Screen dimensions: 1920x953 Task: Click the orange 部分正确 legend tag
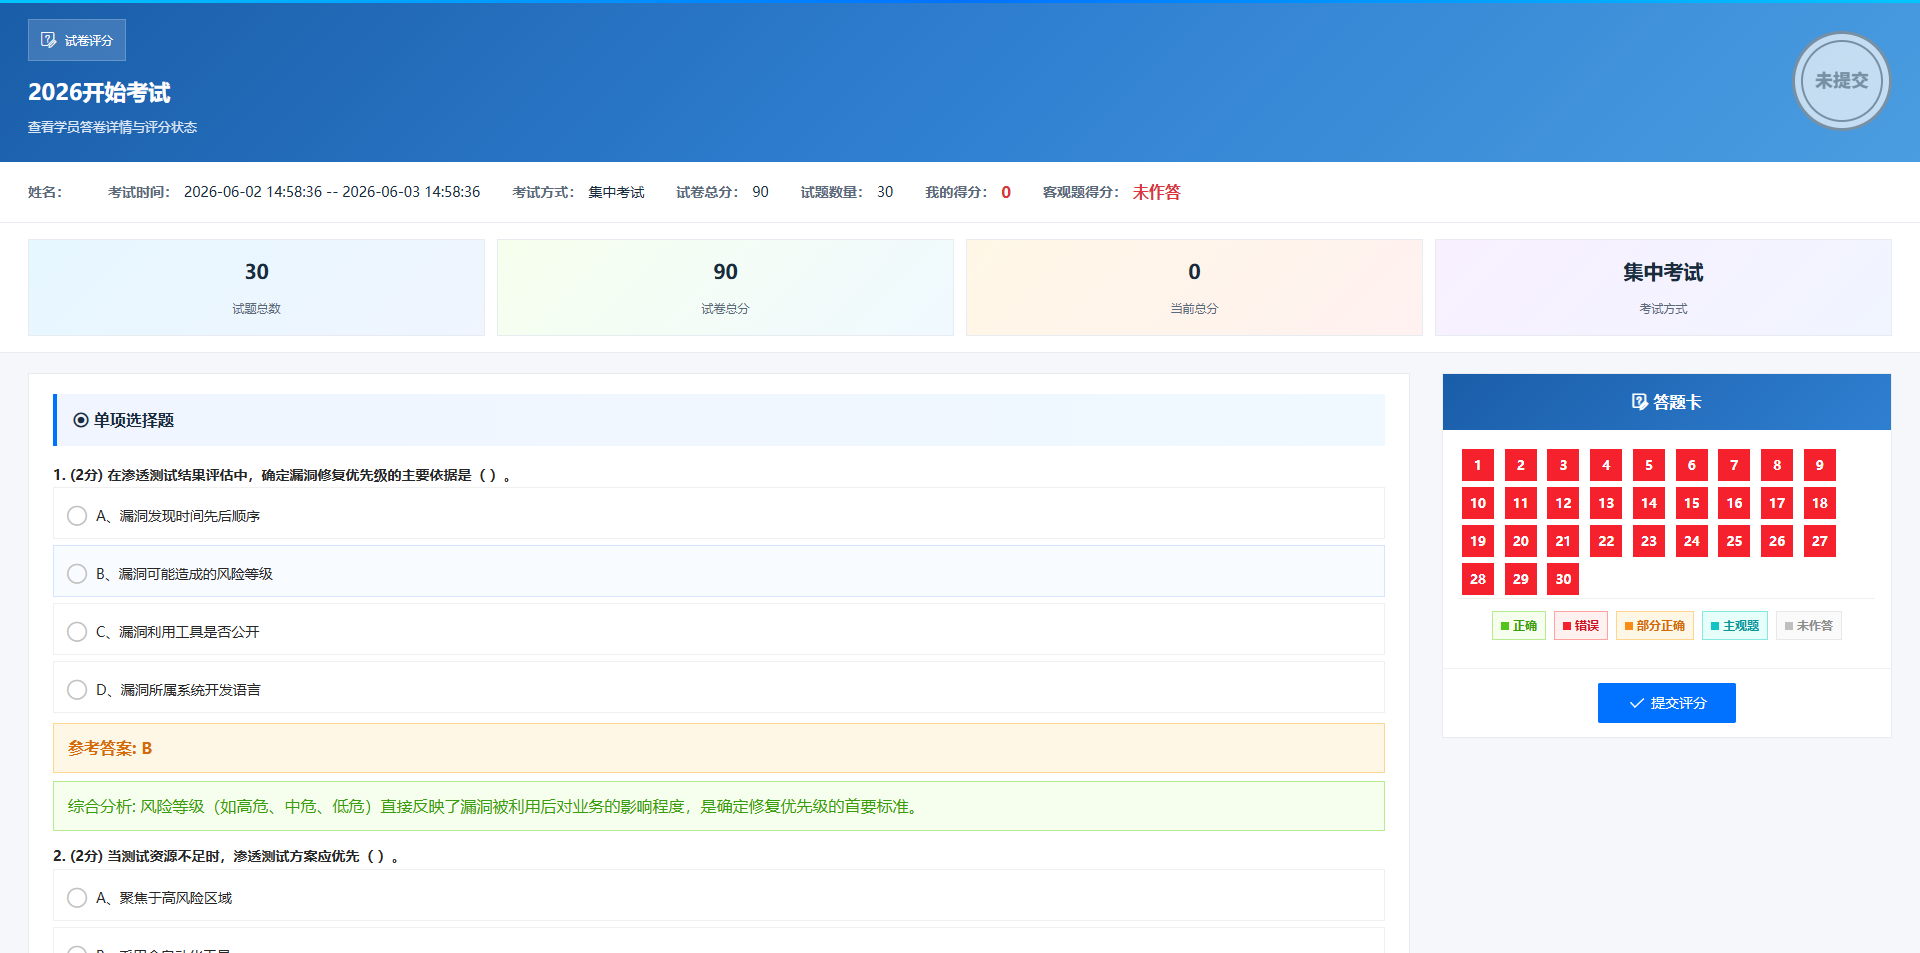pos(1655,626)
